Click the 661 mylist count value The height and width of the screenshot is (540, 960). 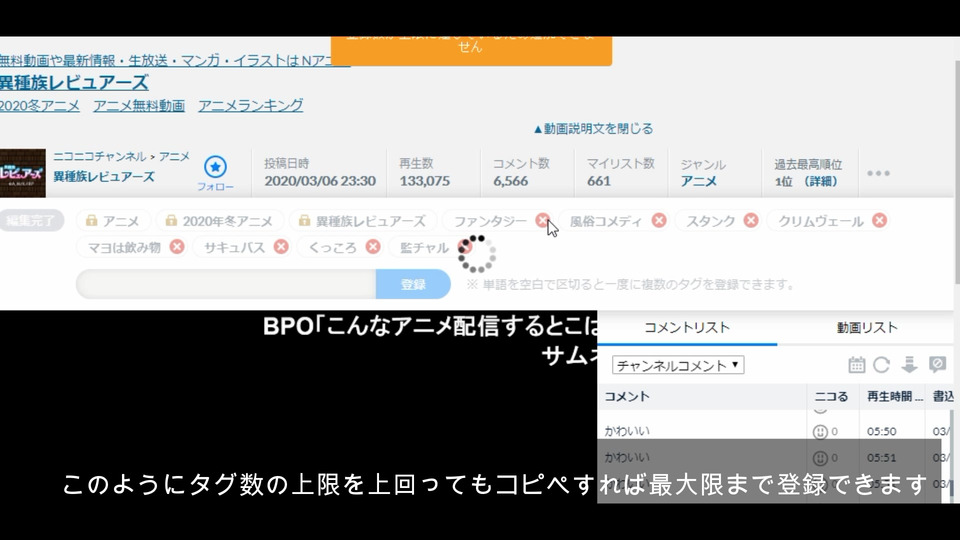[598, 181]
